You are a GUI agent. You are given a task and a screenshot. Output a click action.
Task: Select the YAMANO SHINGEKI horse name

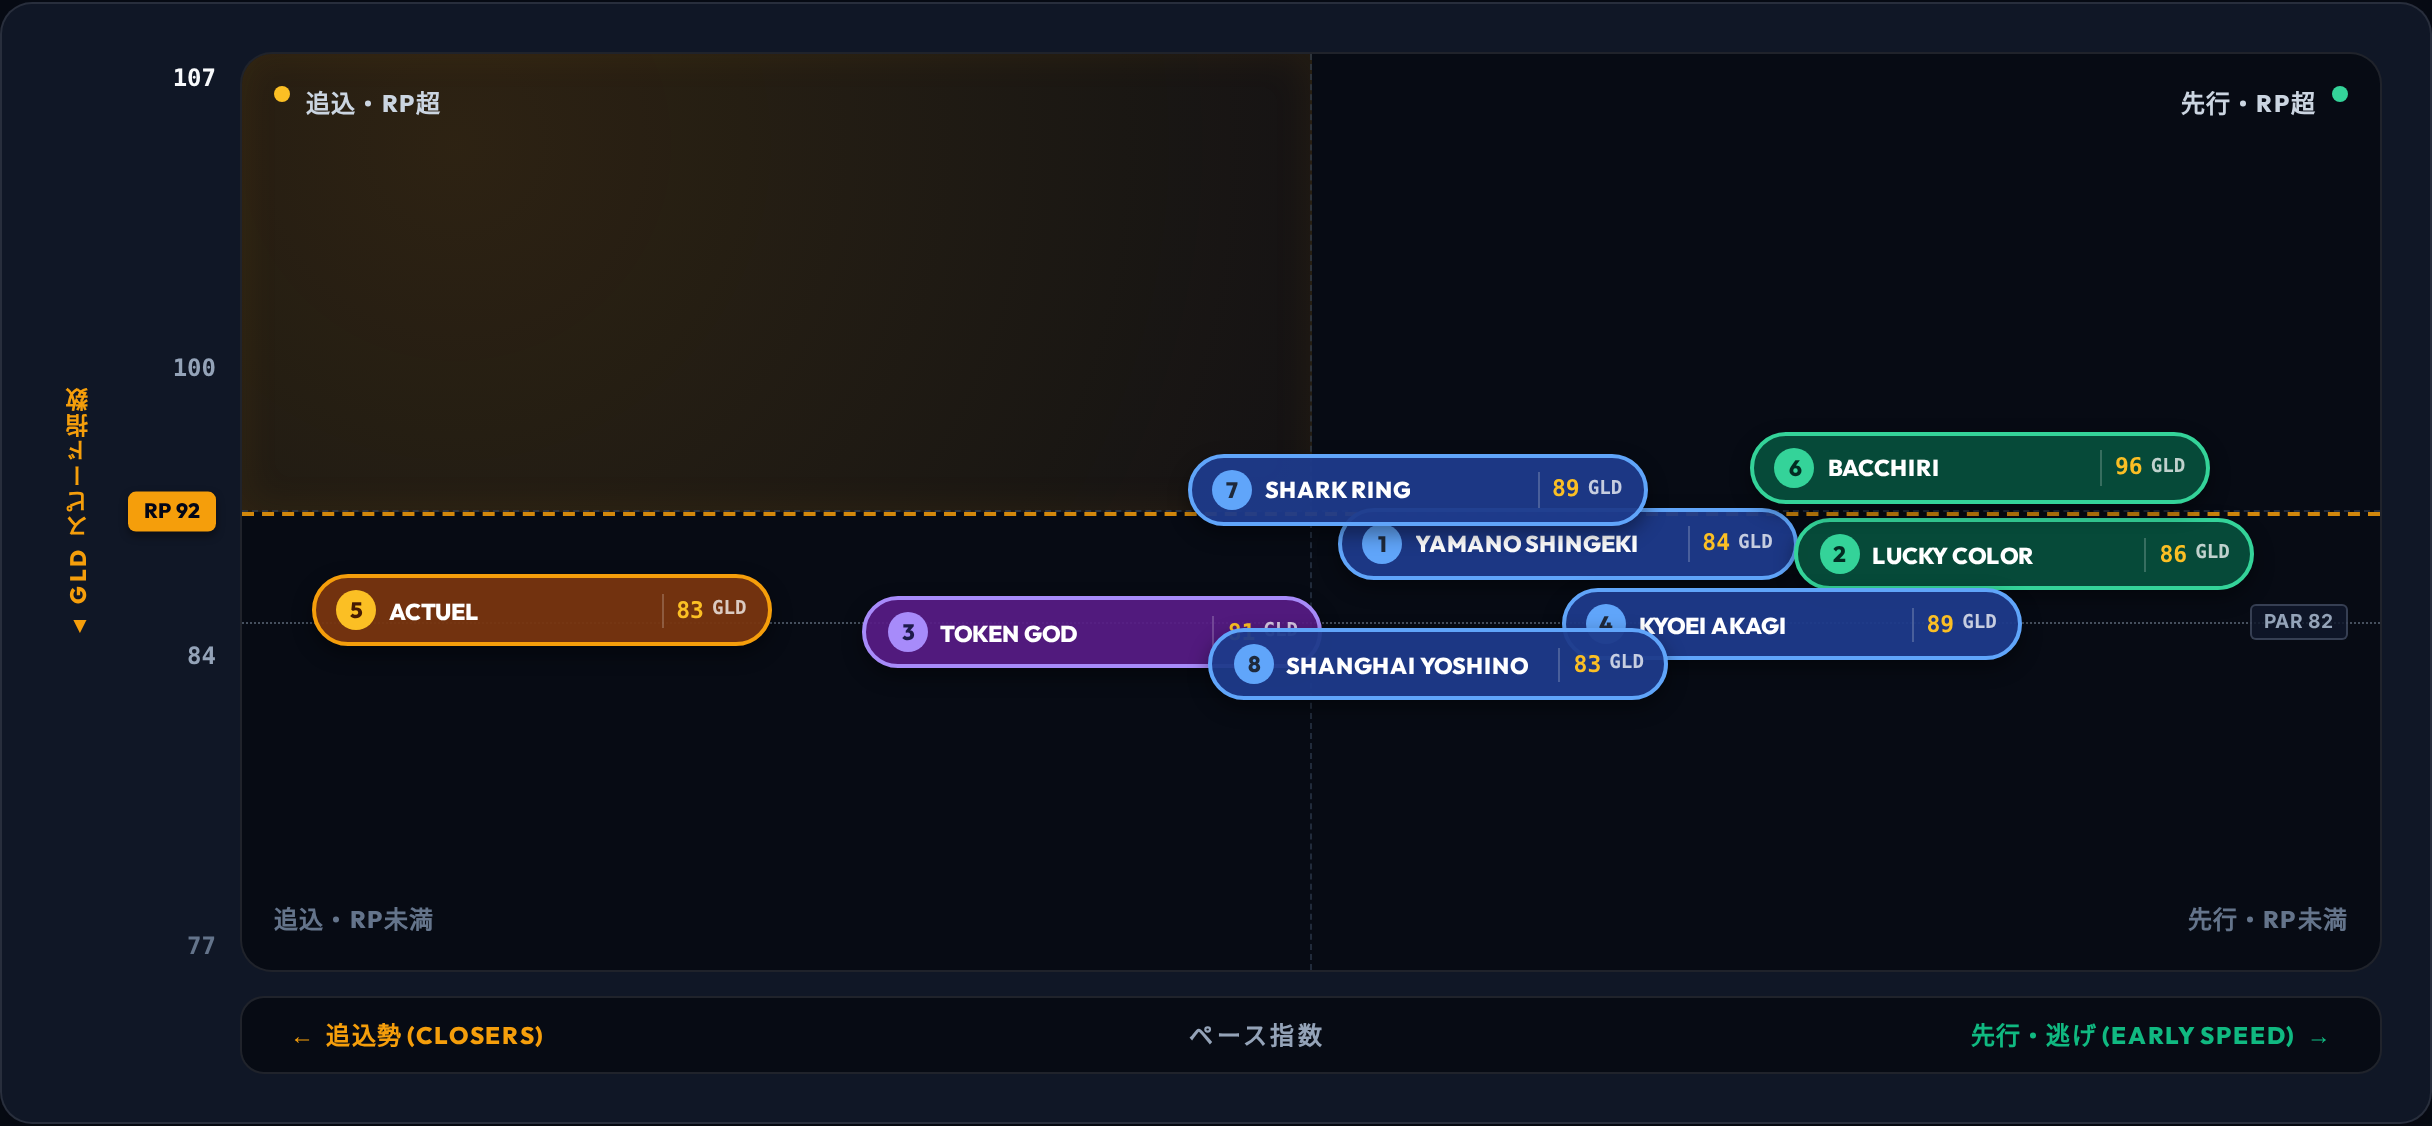[1526, 544]
